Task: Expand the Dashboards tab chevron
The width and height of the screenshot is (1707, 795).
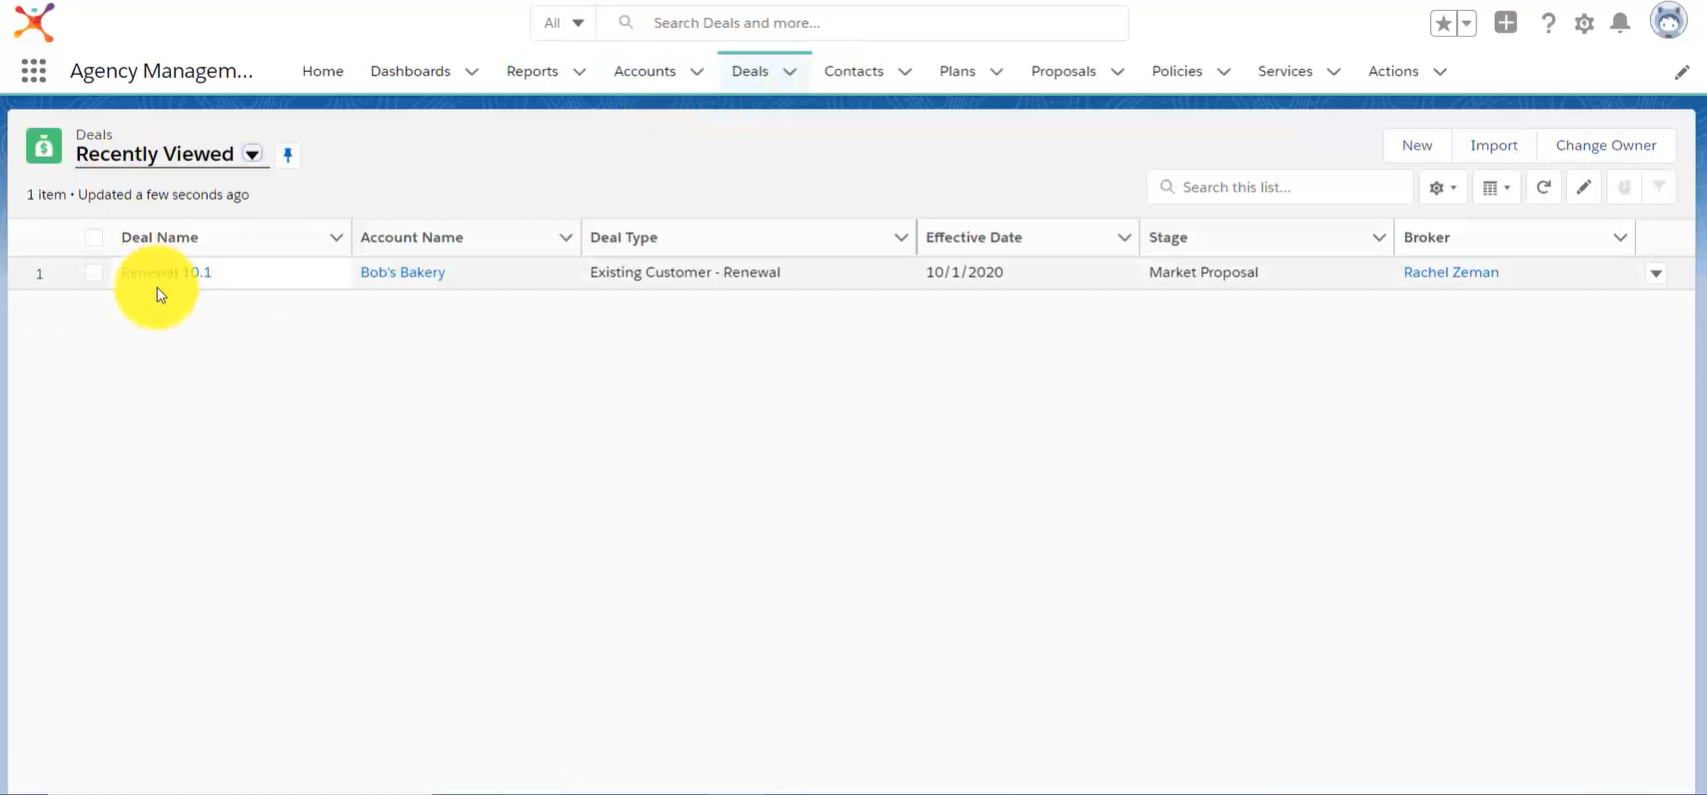Action: (472, 71)
